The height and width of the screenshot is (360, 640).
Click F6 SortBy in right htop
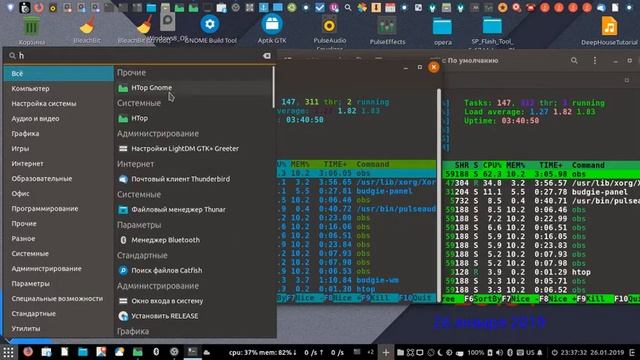tap(483, 299)
